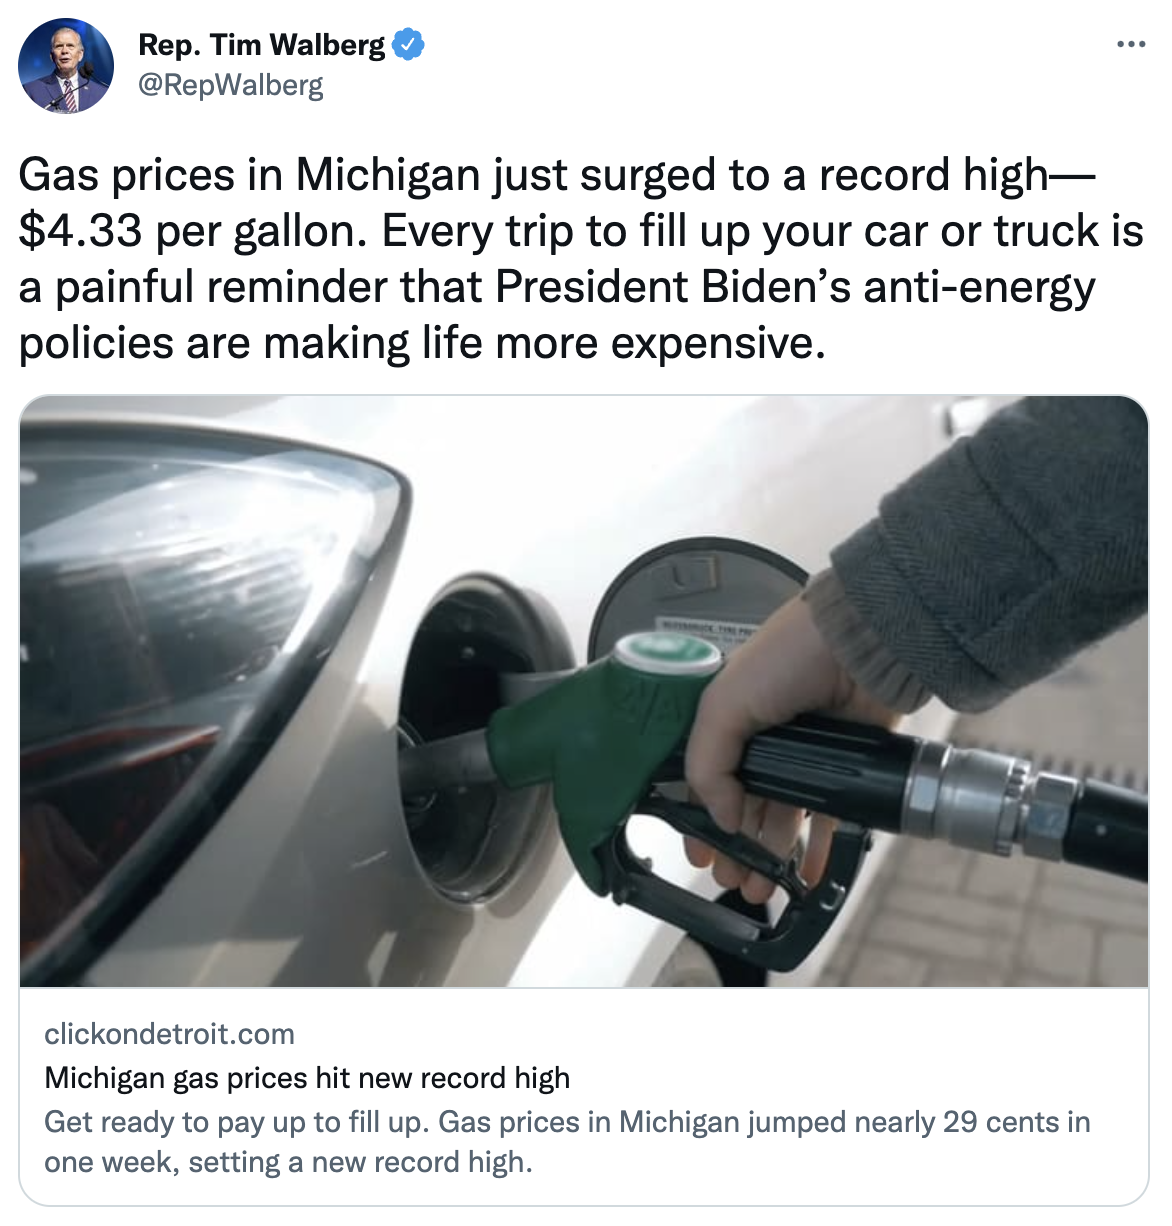Open Rep. Tim Walberg's profile avatar photo
Image resolution: width=1172 pixels, height=1226 pixels.
(x=66, y=66)
